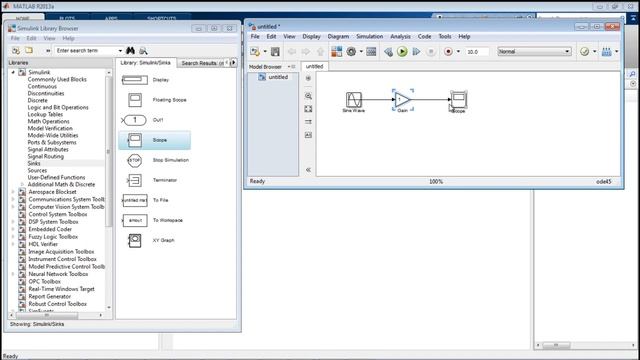Click the Build Model icon

click(607, 52)
